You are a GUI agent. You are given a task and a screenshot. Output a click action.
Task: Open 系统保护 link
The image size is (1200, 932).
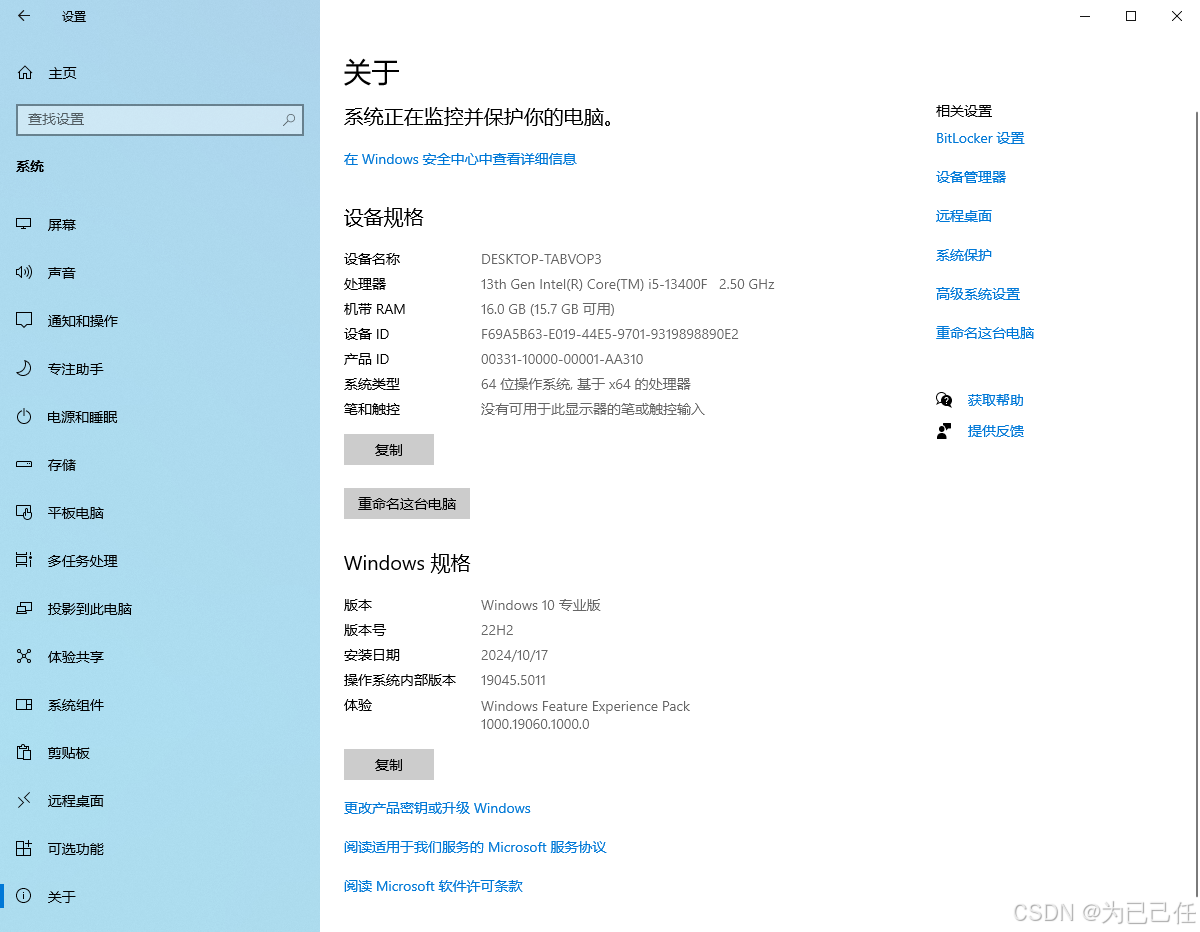[964, 255]
